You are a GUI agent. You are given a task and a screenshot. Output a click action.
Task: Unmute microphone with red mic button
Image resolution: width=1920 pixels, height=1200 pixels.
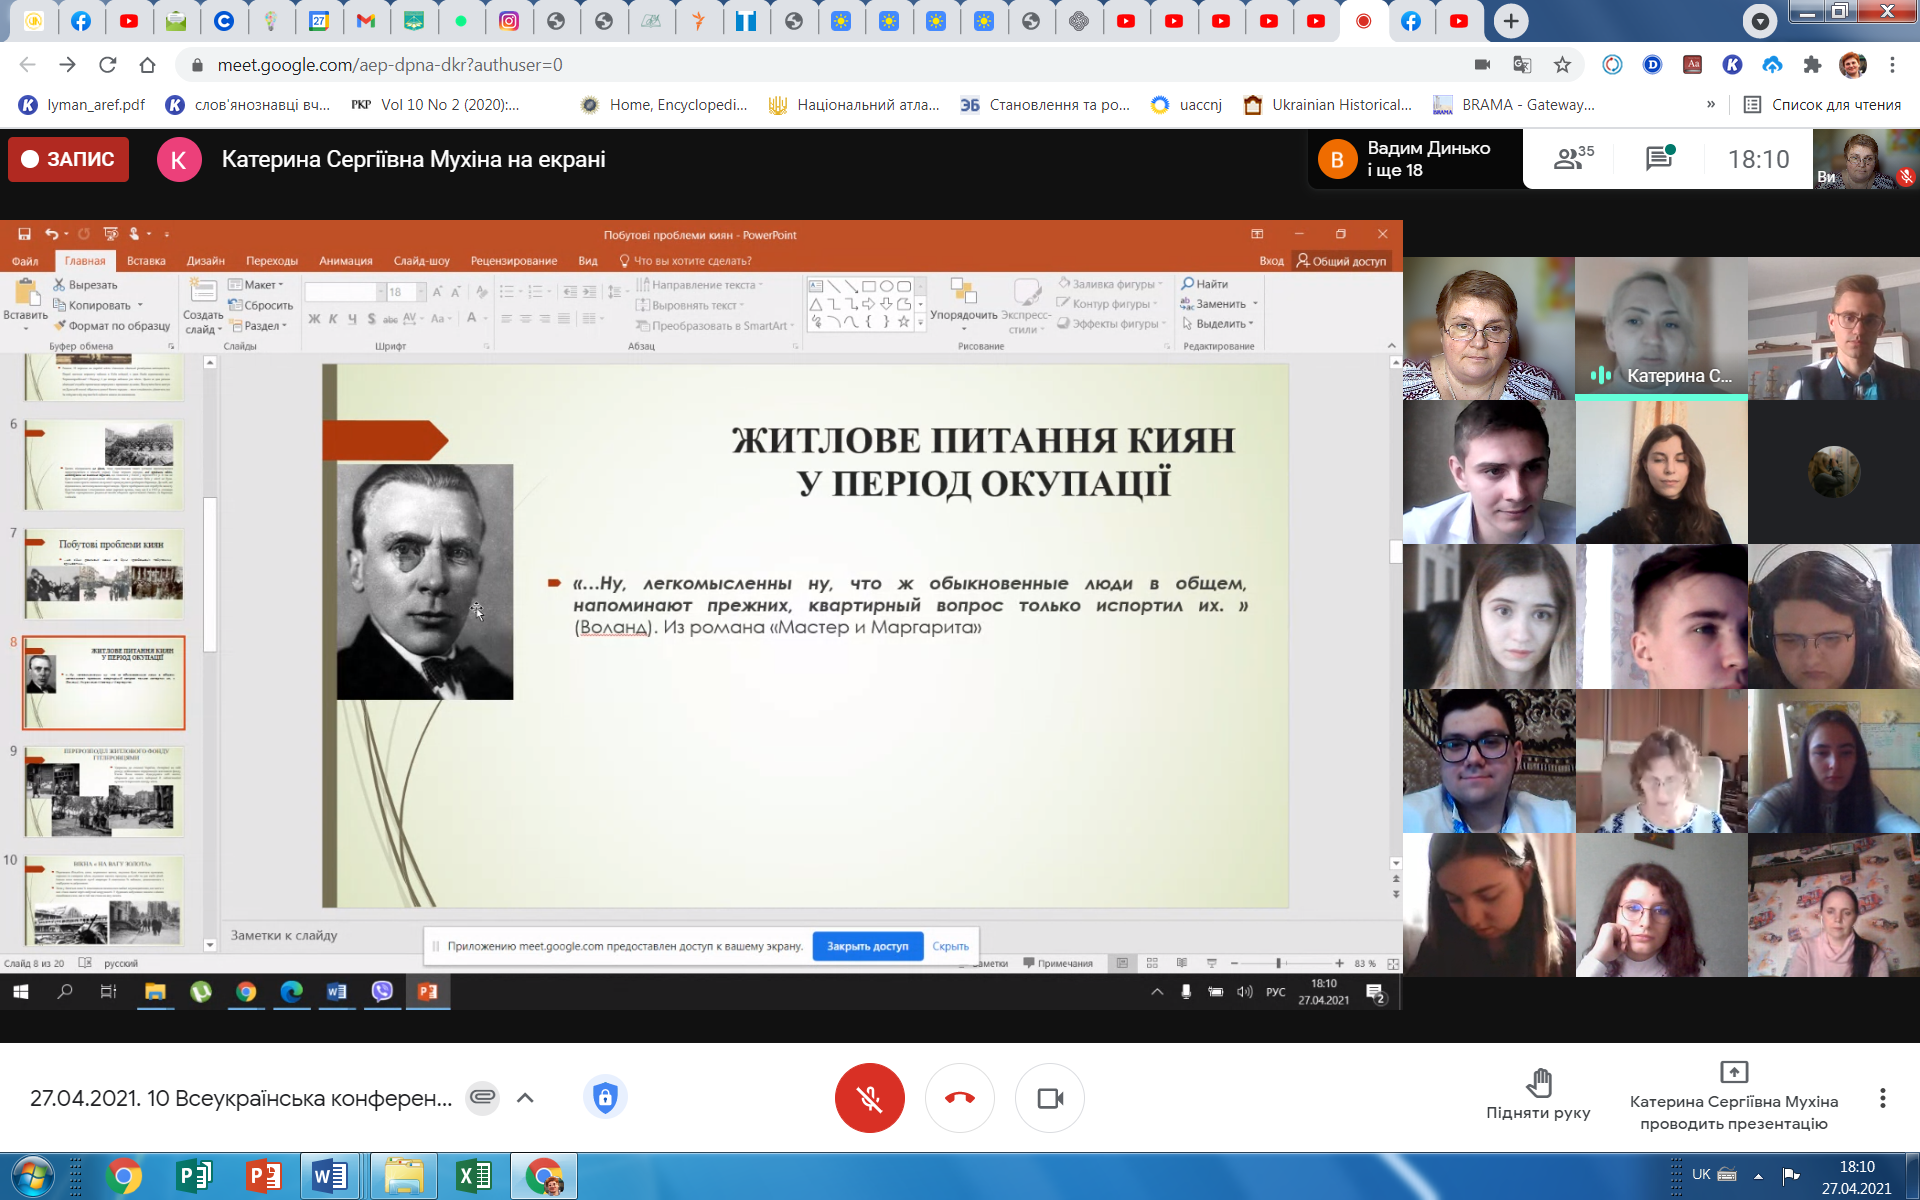click(869, 1098)
